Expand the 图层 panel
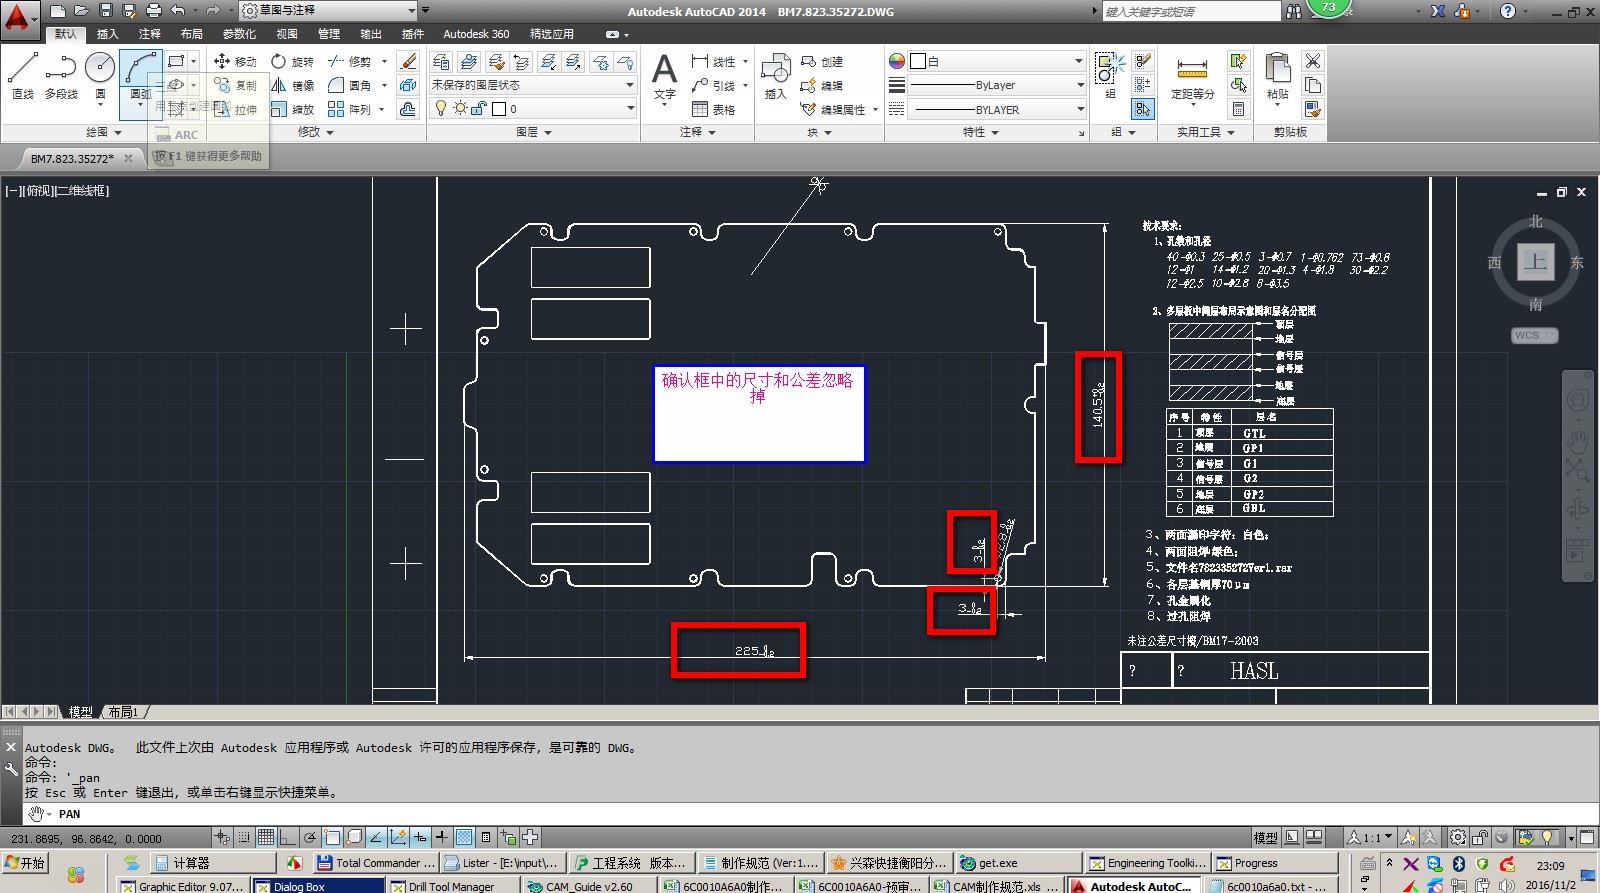 (533, 132)
